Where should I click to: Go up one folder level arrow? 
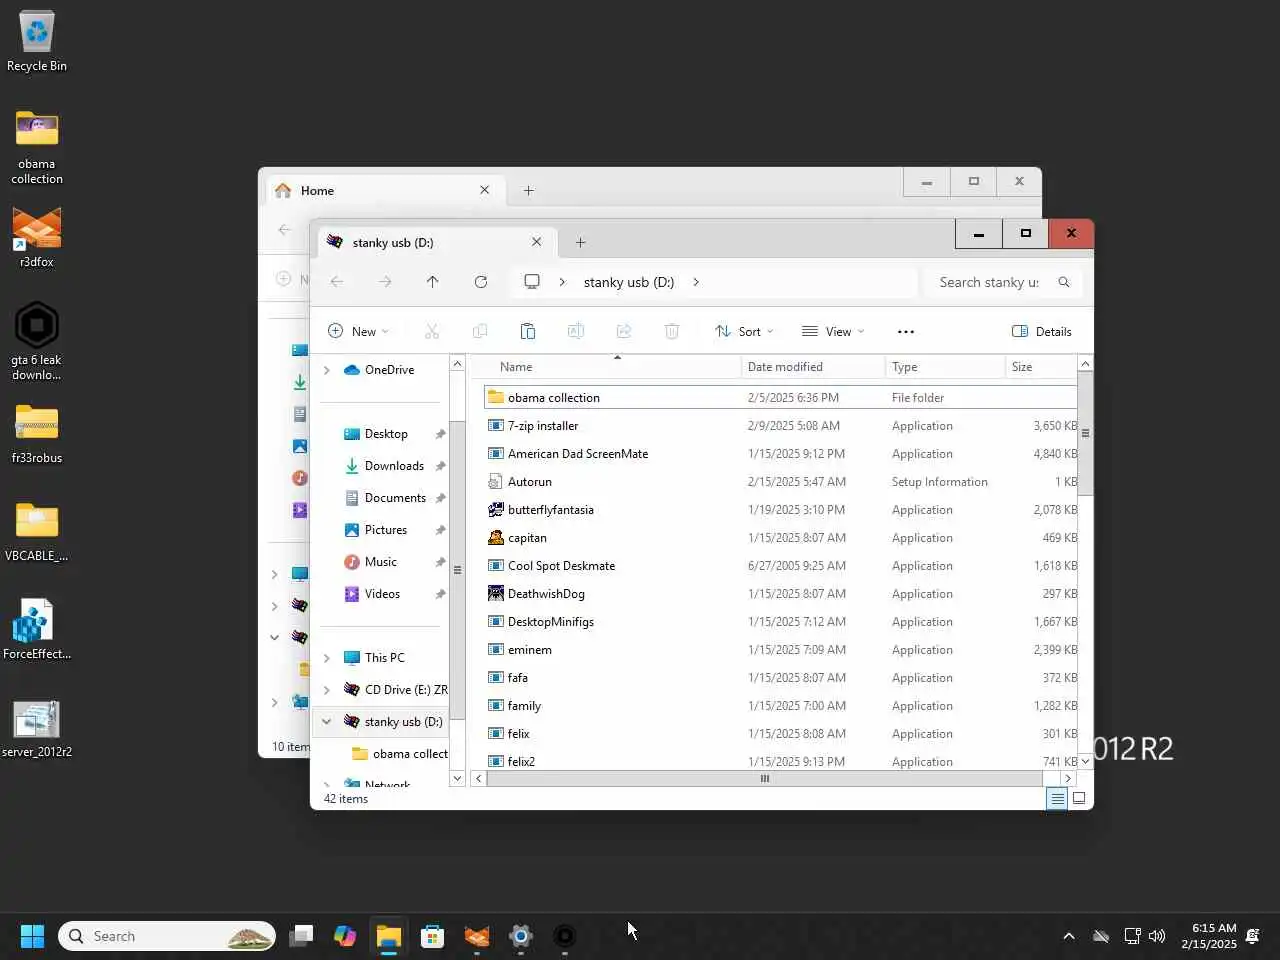point(432,282)
